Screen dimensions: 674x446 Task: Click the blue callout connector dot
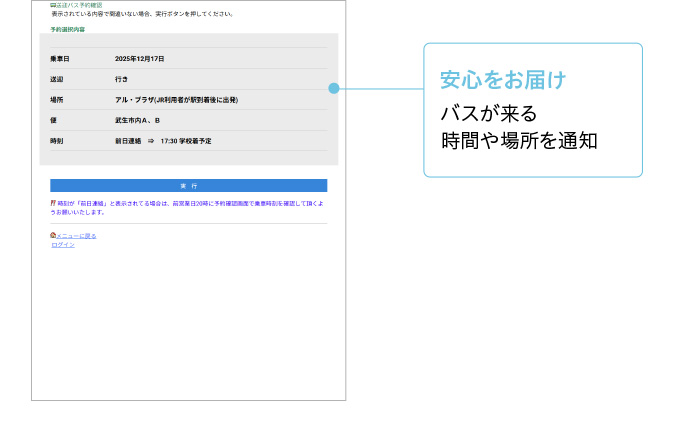[x=334, y=88]
